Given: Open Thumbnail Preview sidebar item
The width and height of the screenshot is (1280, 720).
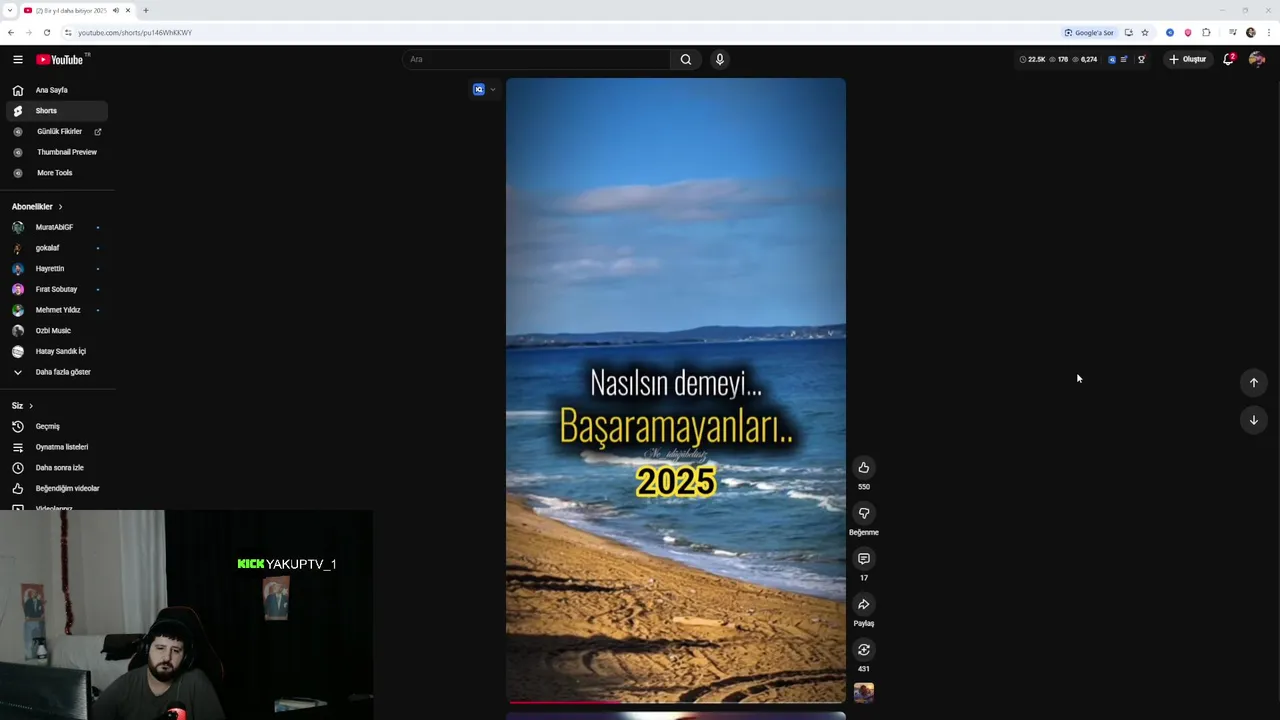Looking at the screenshot, I should pyautogui.click(x=57, y=152).
